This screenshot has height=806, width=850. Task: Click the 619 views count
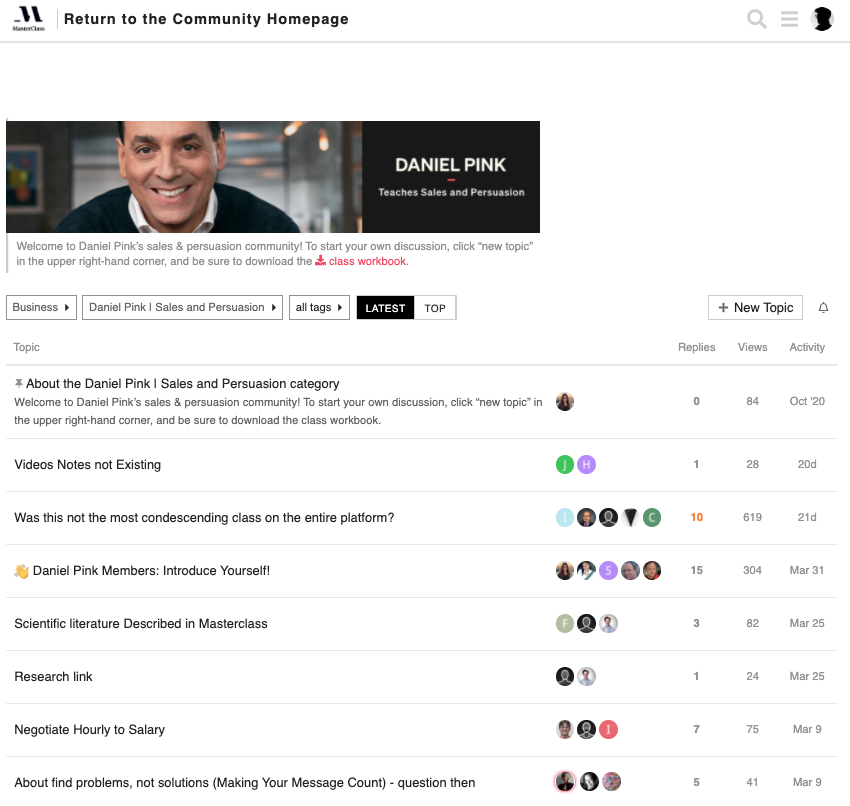[752, 517]
